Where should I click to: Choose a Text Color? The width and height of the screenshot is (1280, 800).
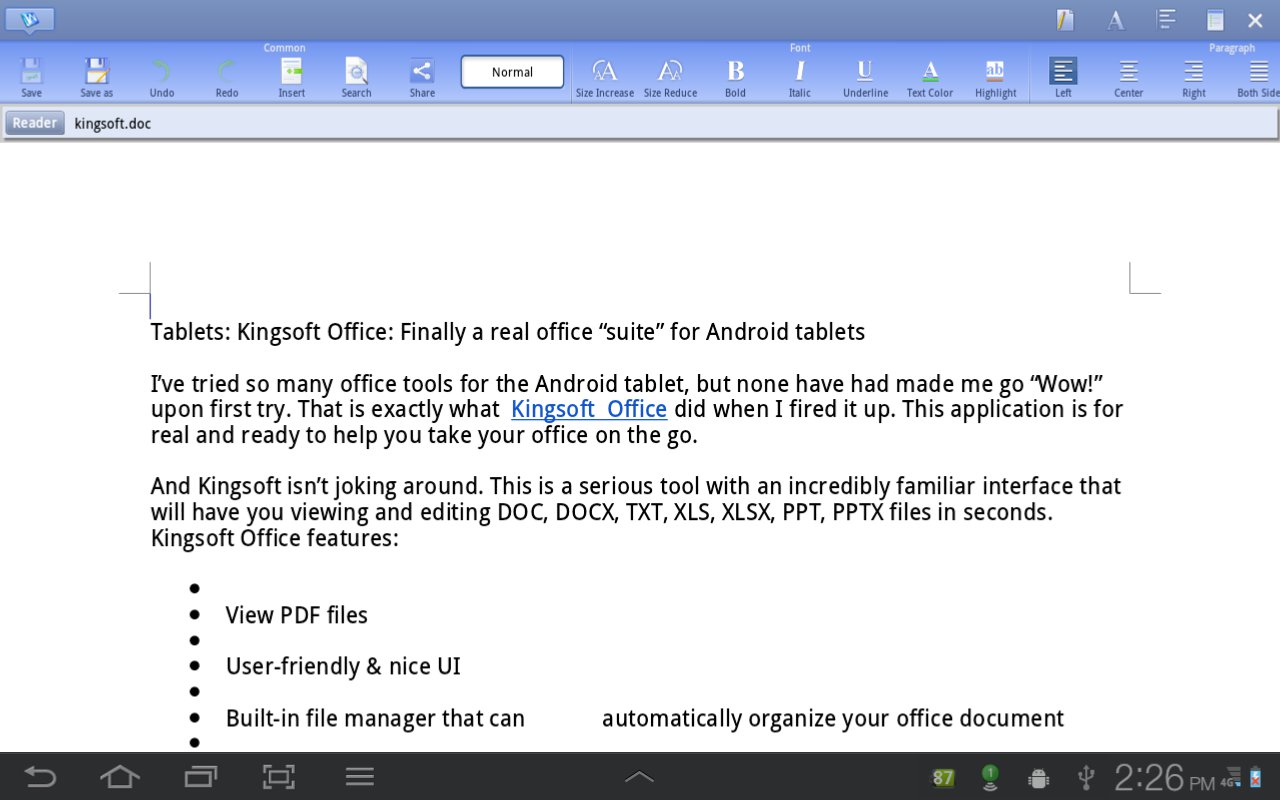[930, 76]
